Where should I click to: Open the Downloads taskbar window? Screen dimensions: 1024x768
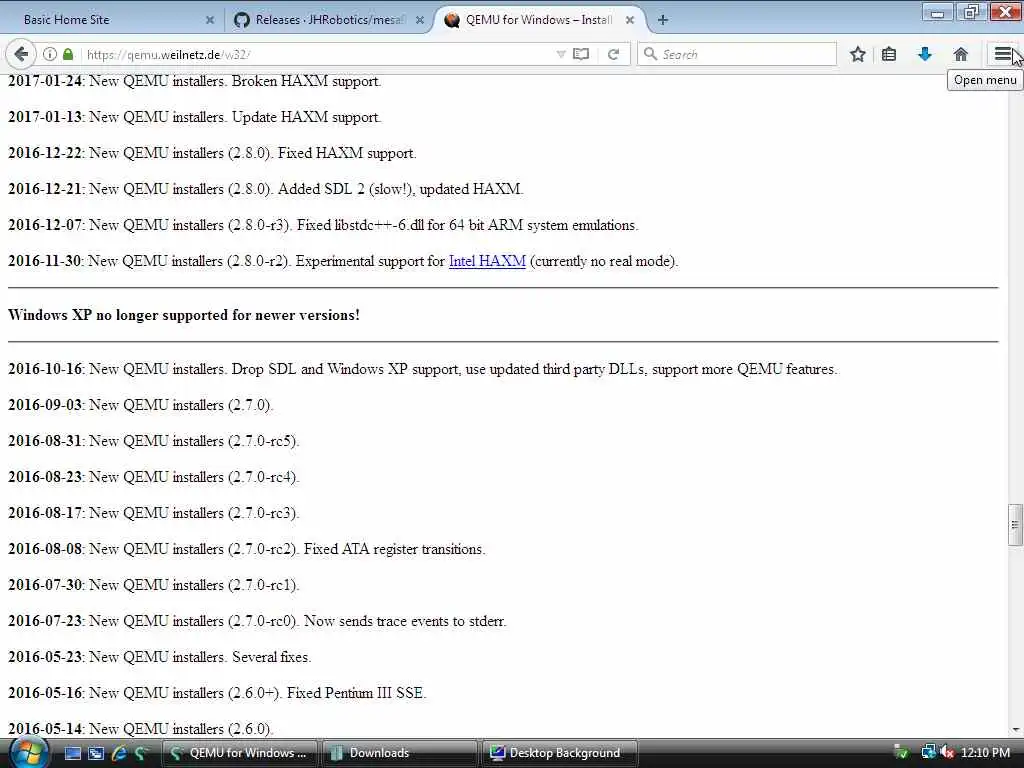[400, 753]
